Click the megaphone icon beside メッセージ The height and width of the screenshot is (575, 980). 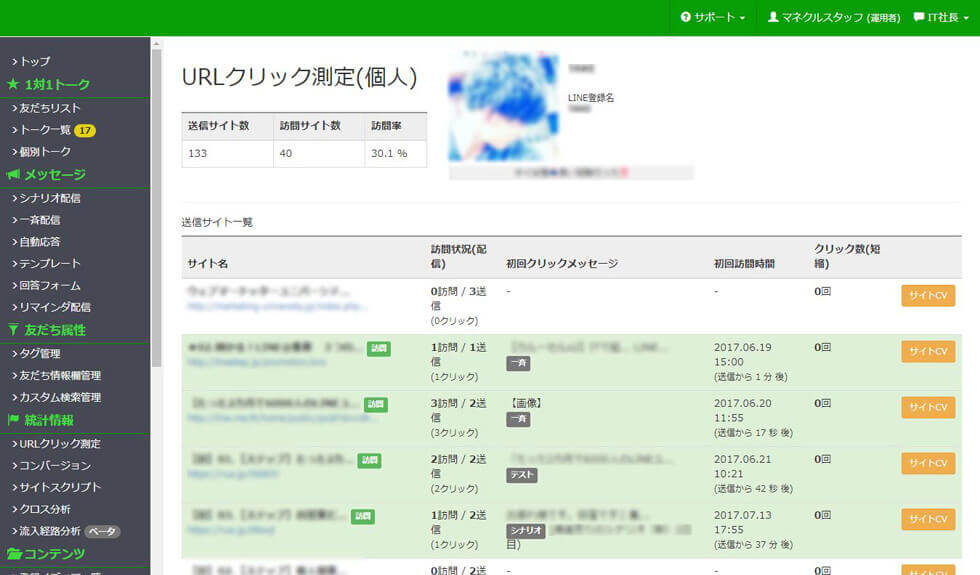pyautogui.click(x=13, y=174)
